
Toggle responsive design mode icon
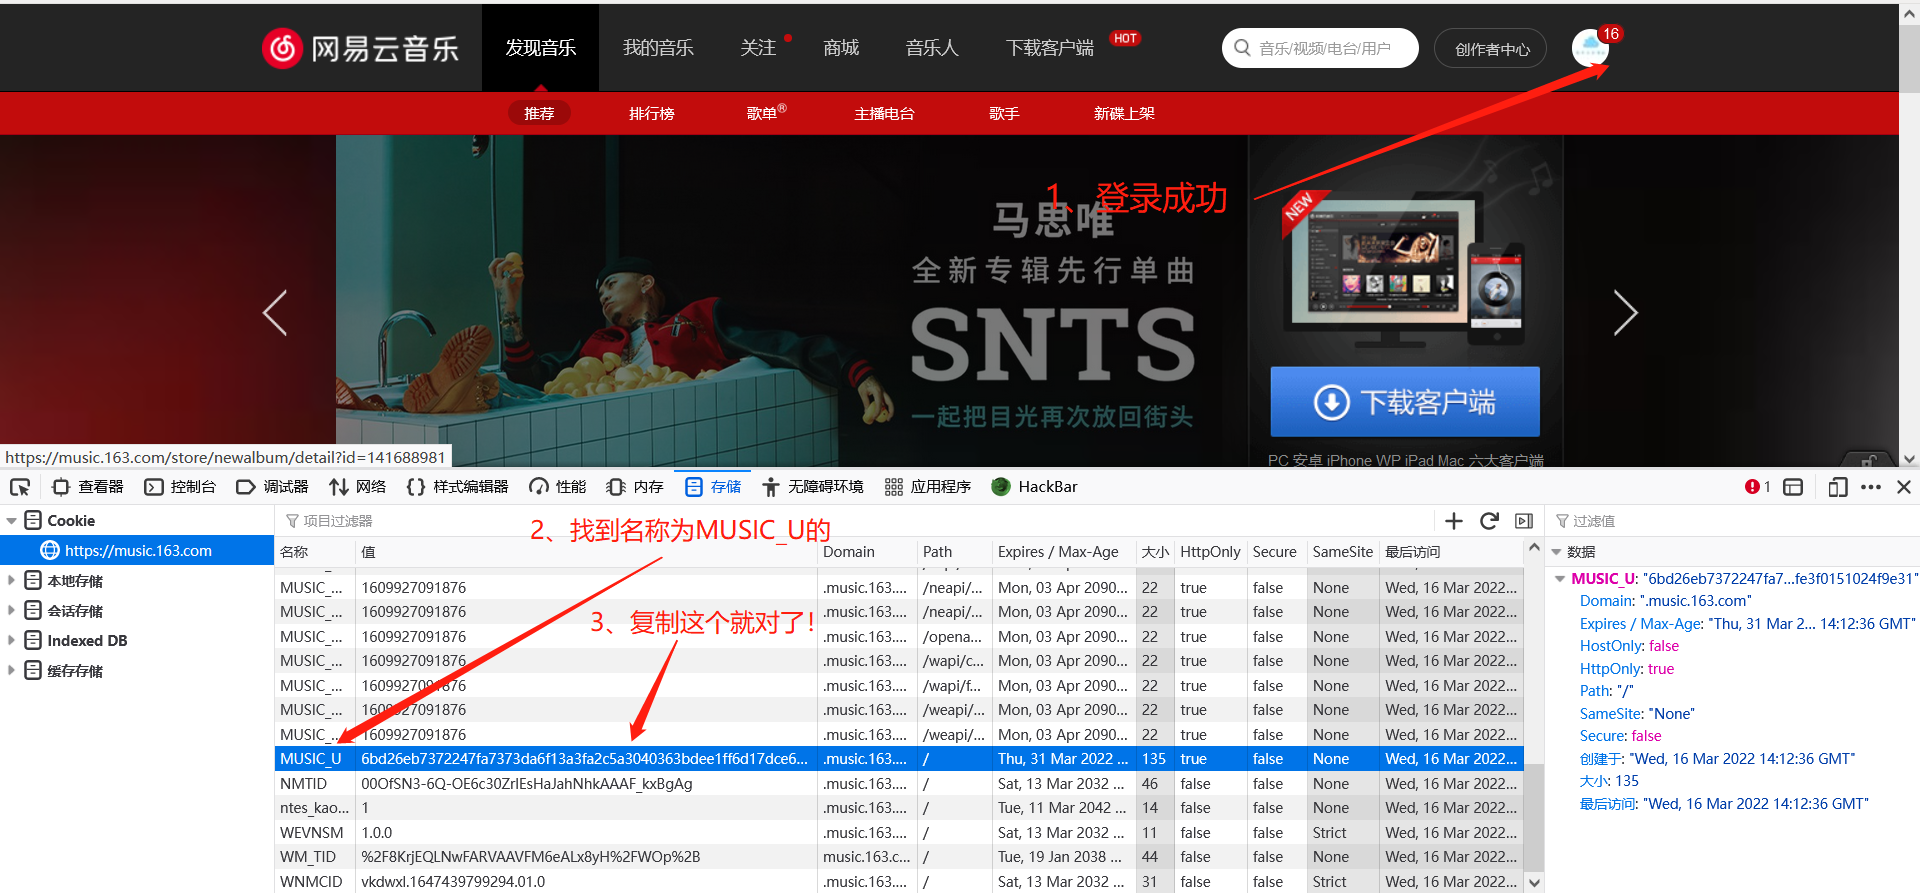[1837, 487]
